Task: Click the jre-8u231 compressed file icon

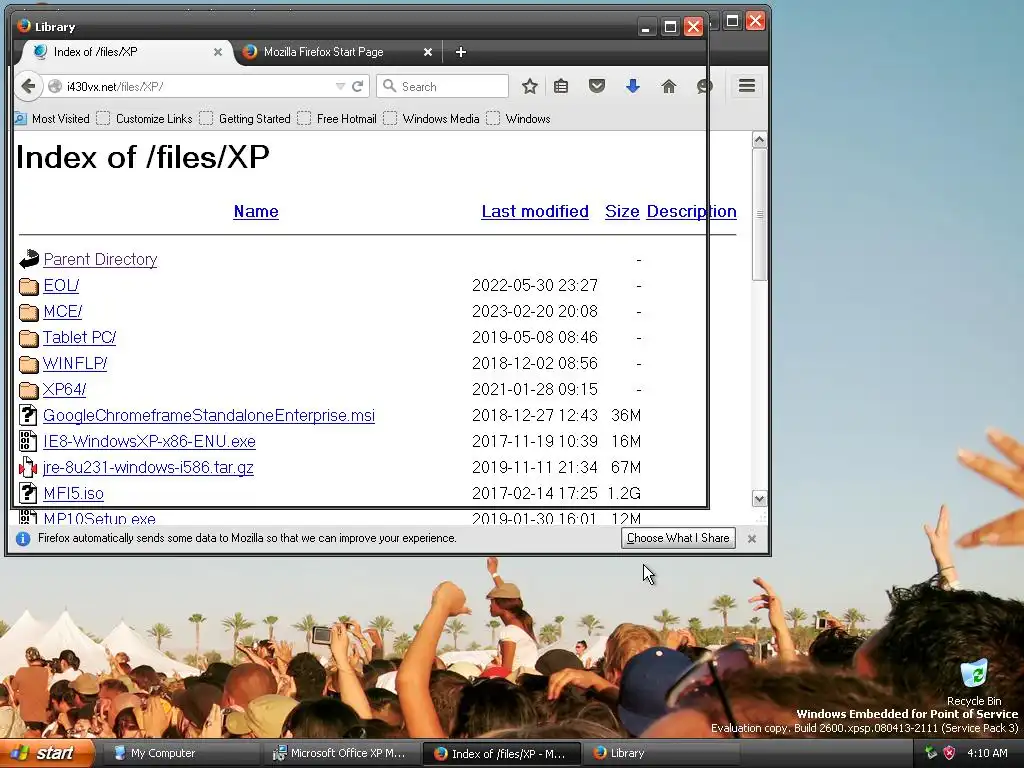Action: coord(27,468)
